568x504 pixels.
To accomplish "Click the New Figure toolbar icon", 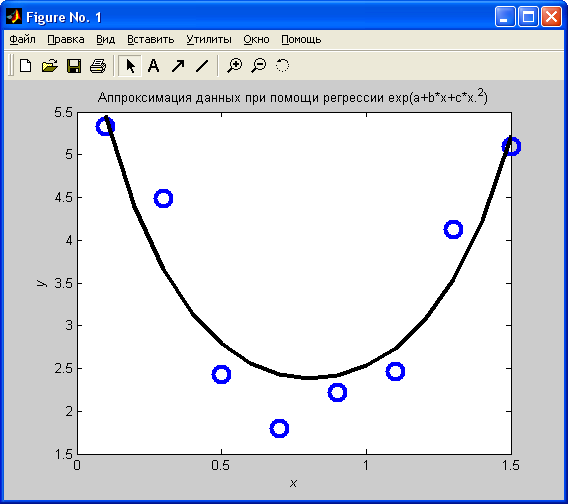I will tap(25, 66).
